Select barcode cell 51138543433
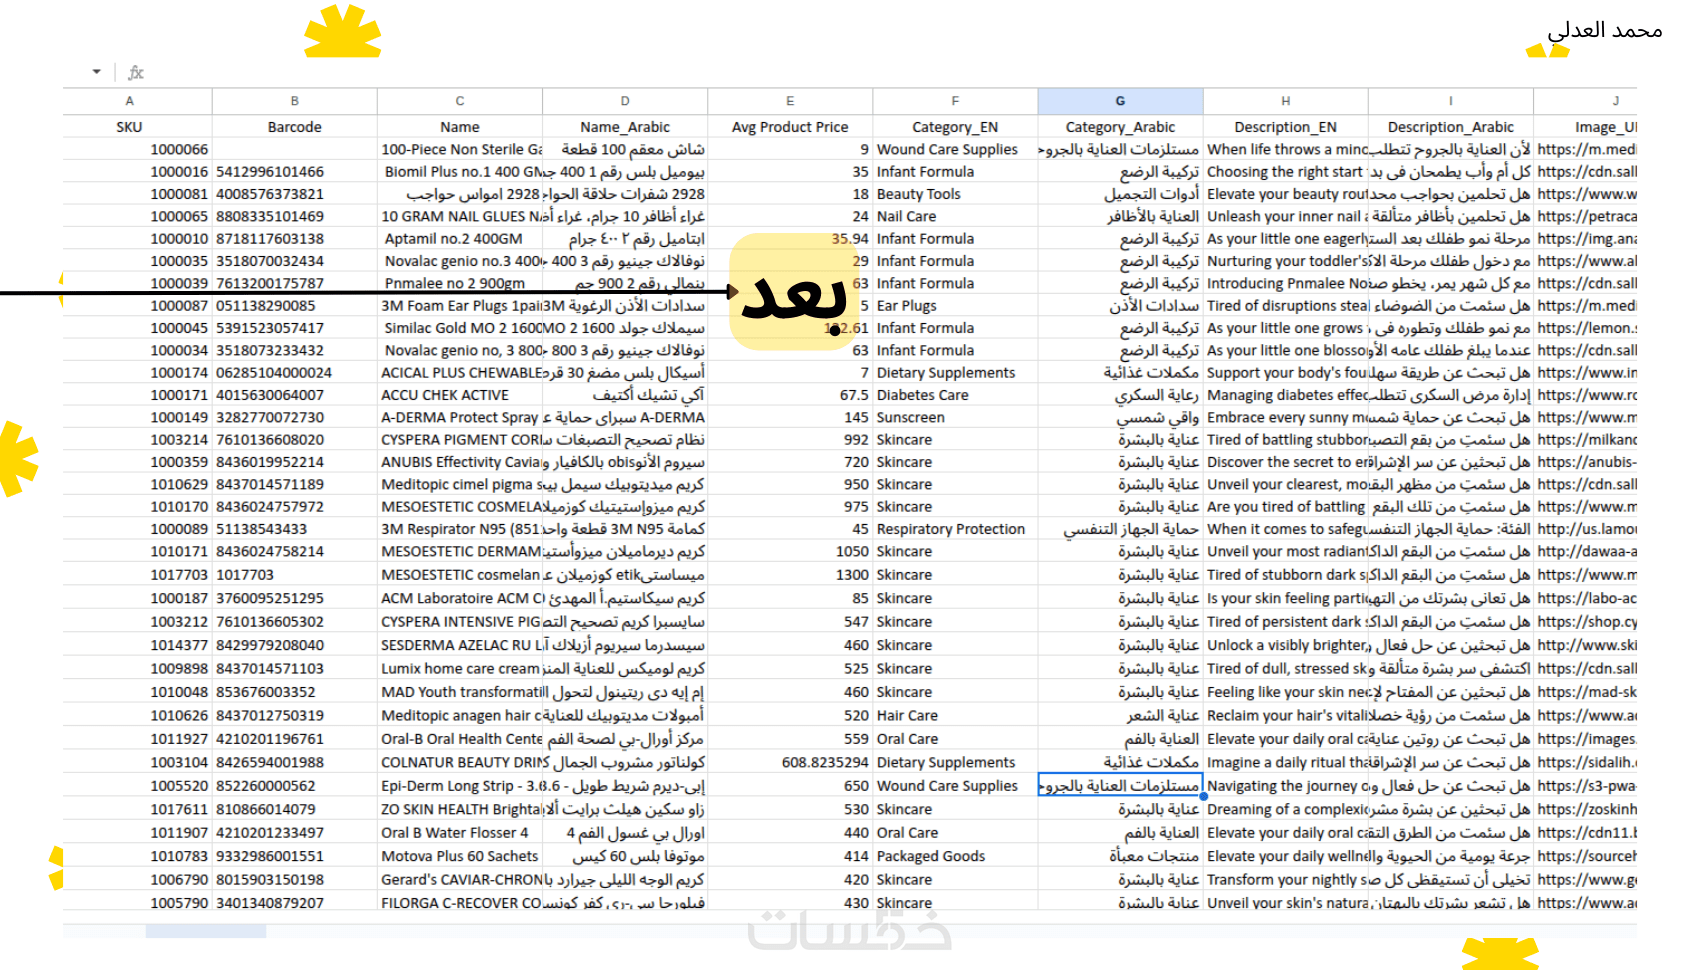Screen dimensions: 1700x970 [x=295, y=529]
